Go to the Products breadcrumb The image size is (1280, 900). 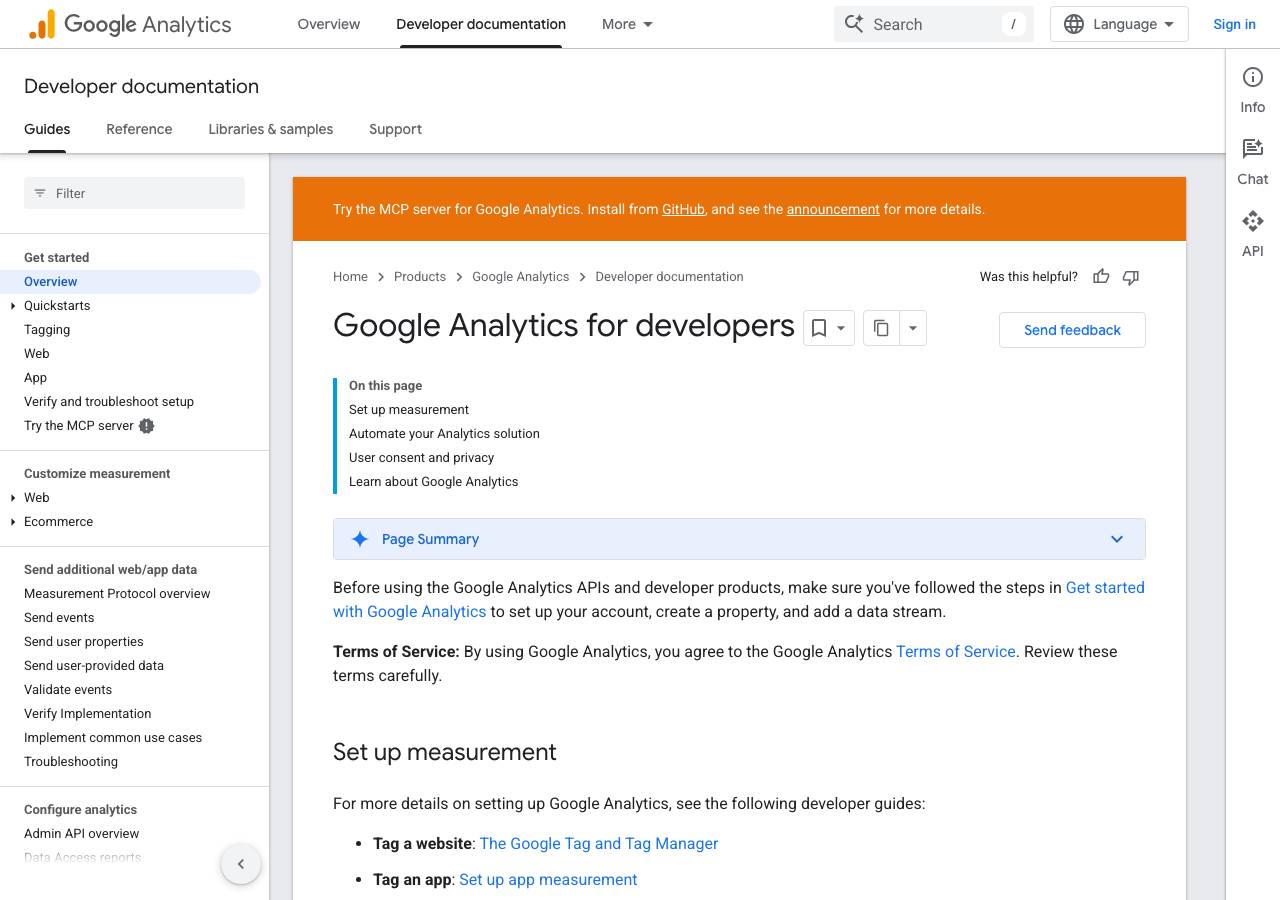420,277
